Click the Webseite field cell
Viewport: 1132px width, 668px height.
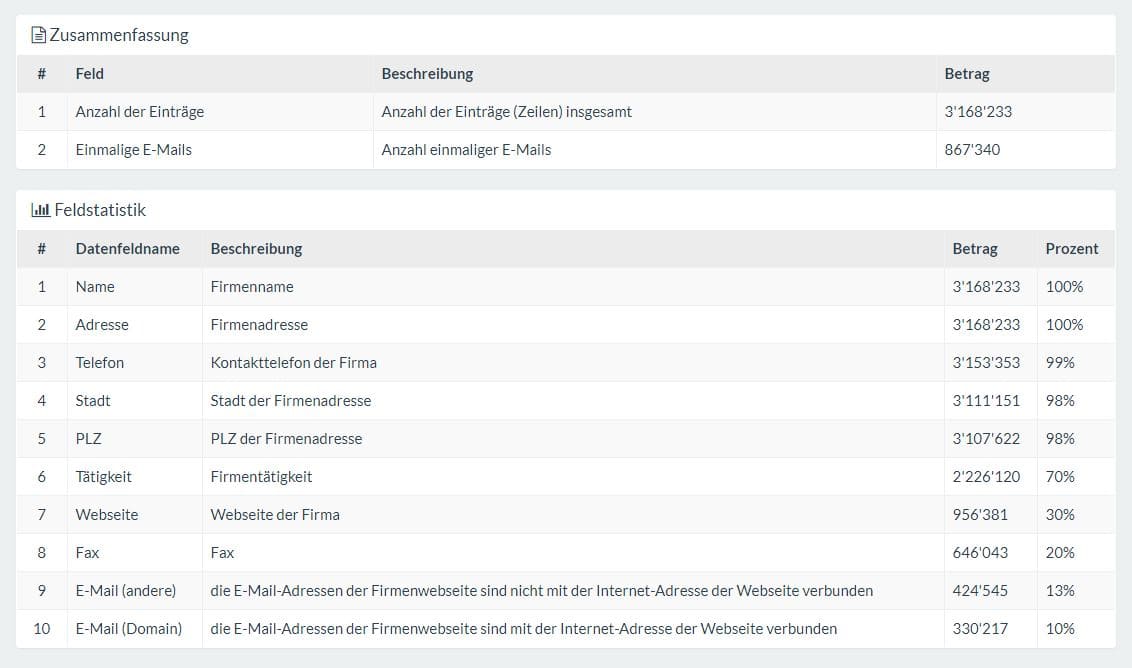click(107, 514)
